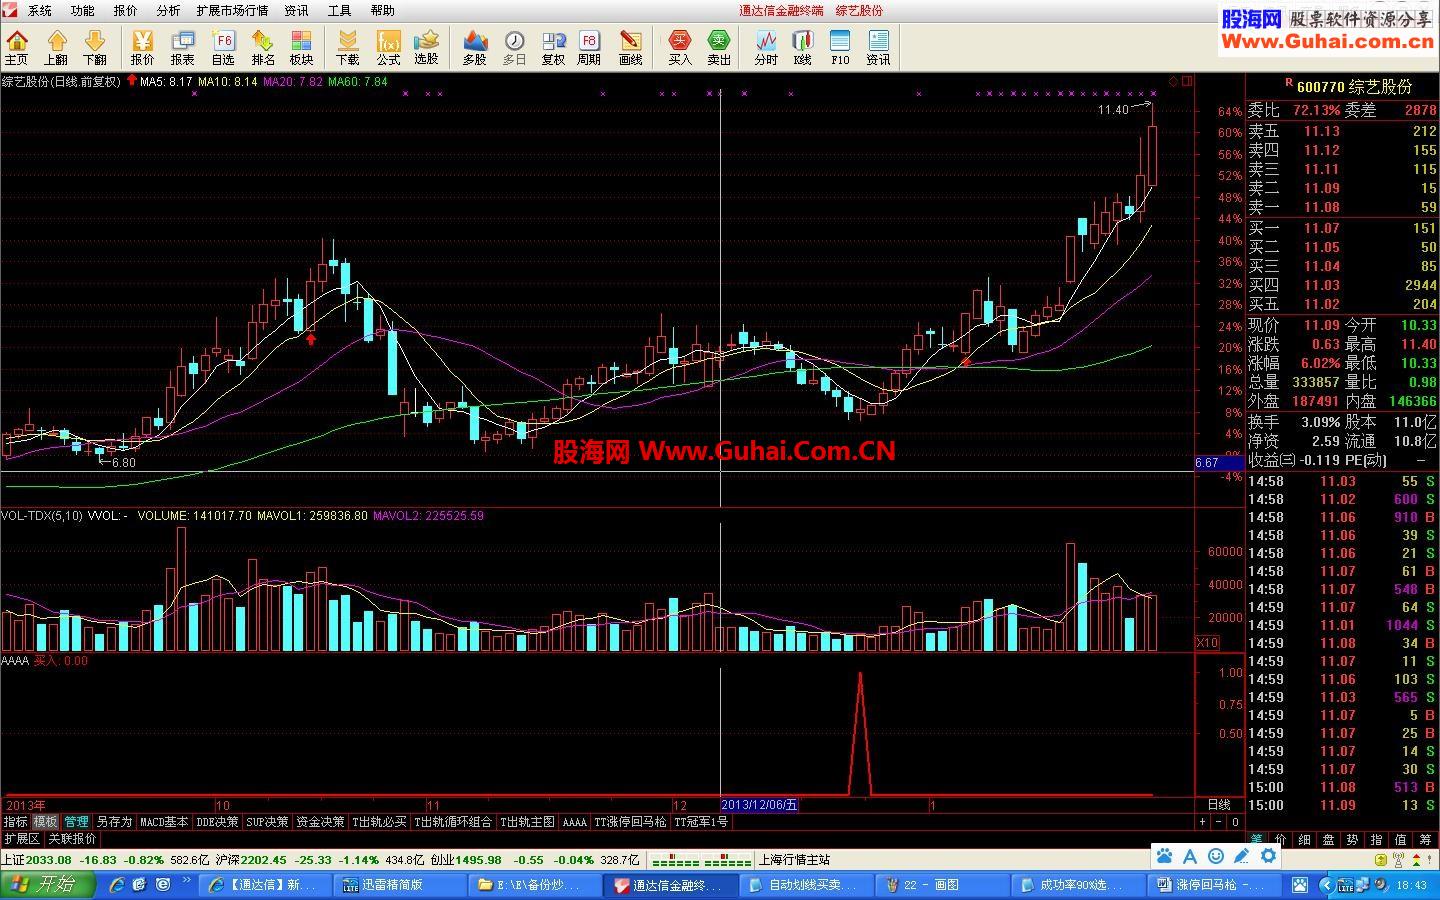Toggle the 复权 price adjustment icon
This screenshot has height=900, width=1440.
(553, 47)
